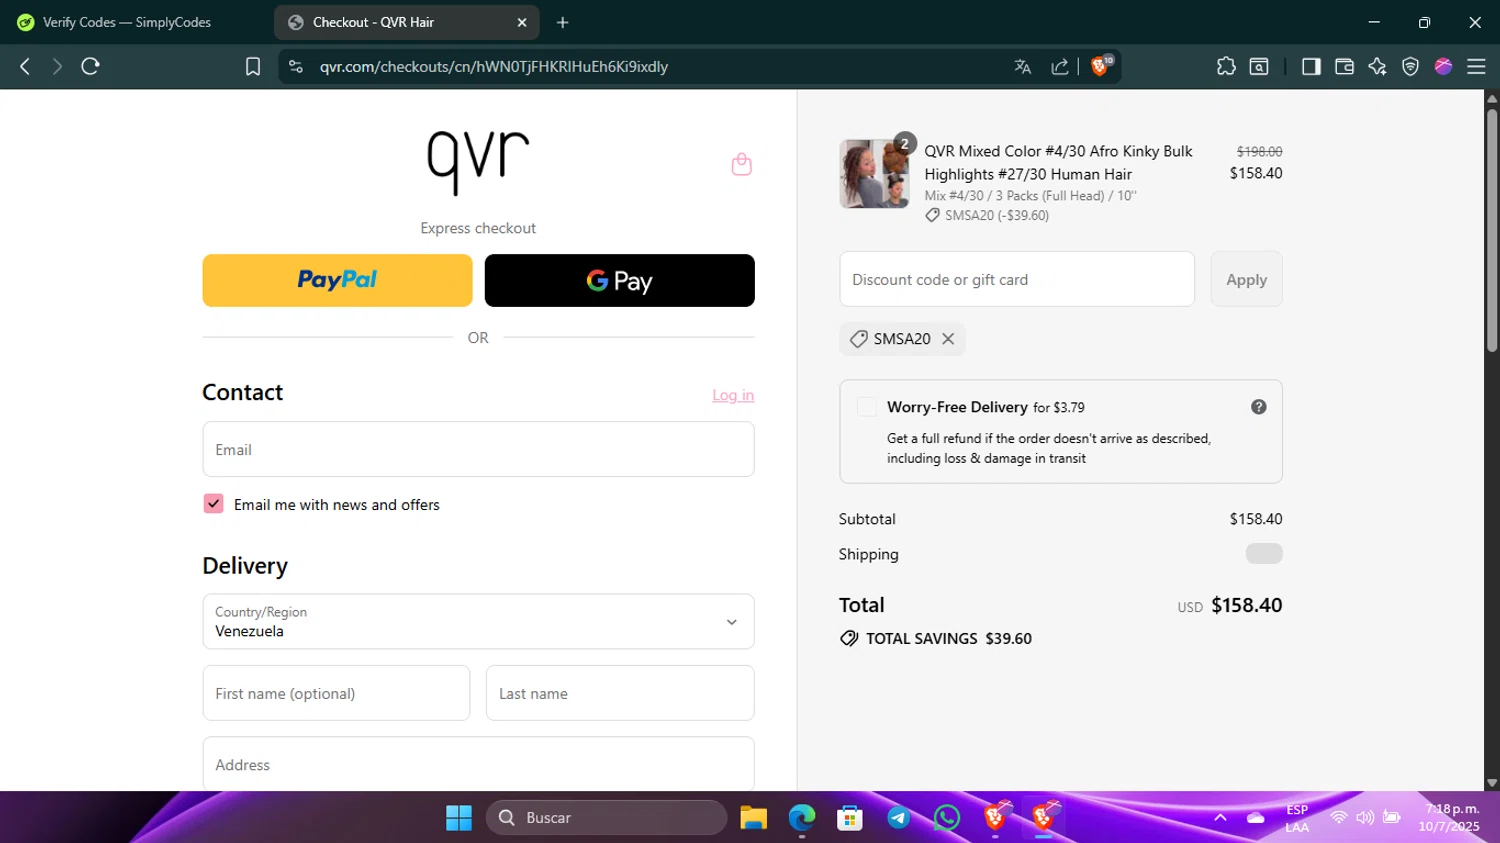Show hidden system tray icons
This screenshot has height=843, width=1500.
(1220, 817)
